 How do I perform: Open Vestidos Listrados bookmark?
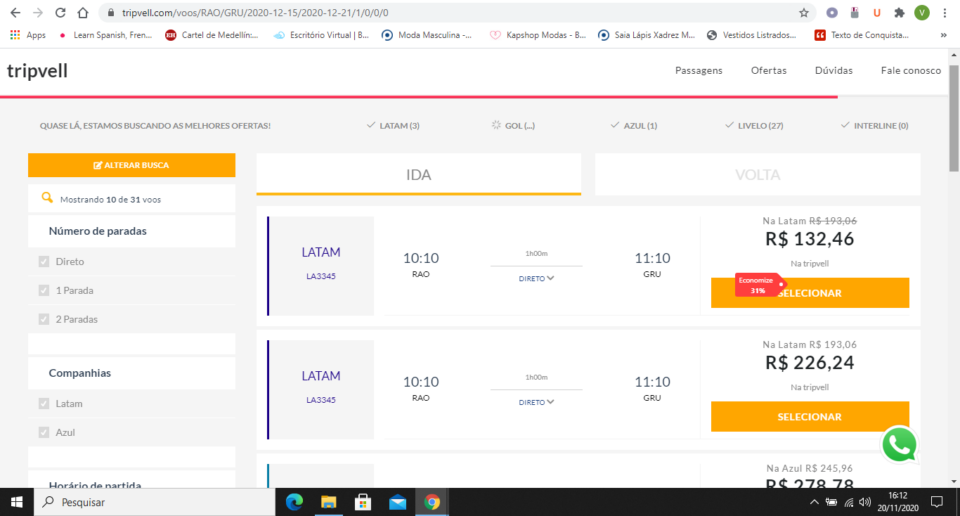click(751, 35)
